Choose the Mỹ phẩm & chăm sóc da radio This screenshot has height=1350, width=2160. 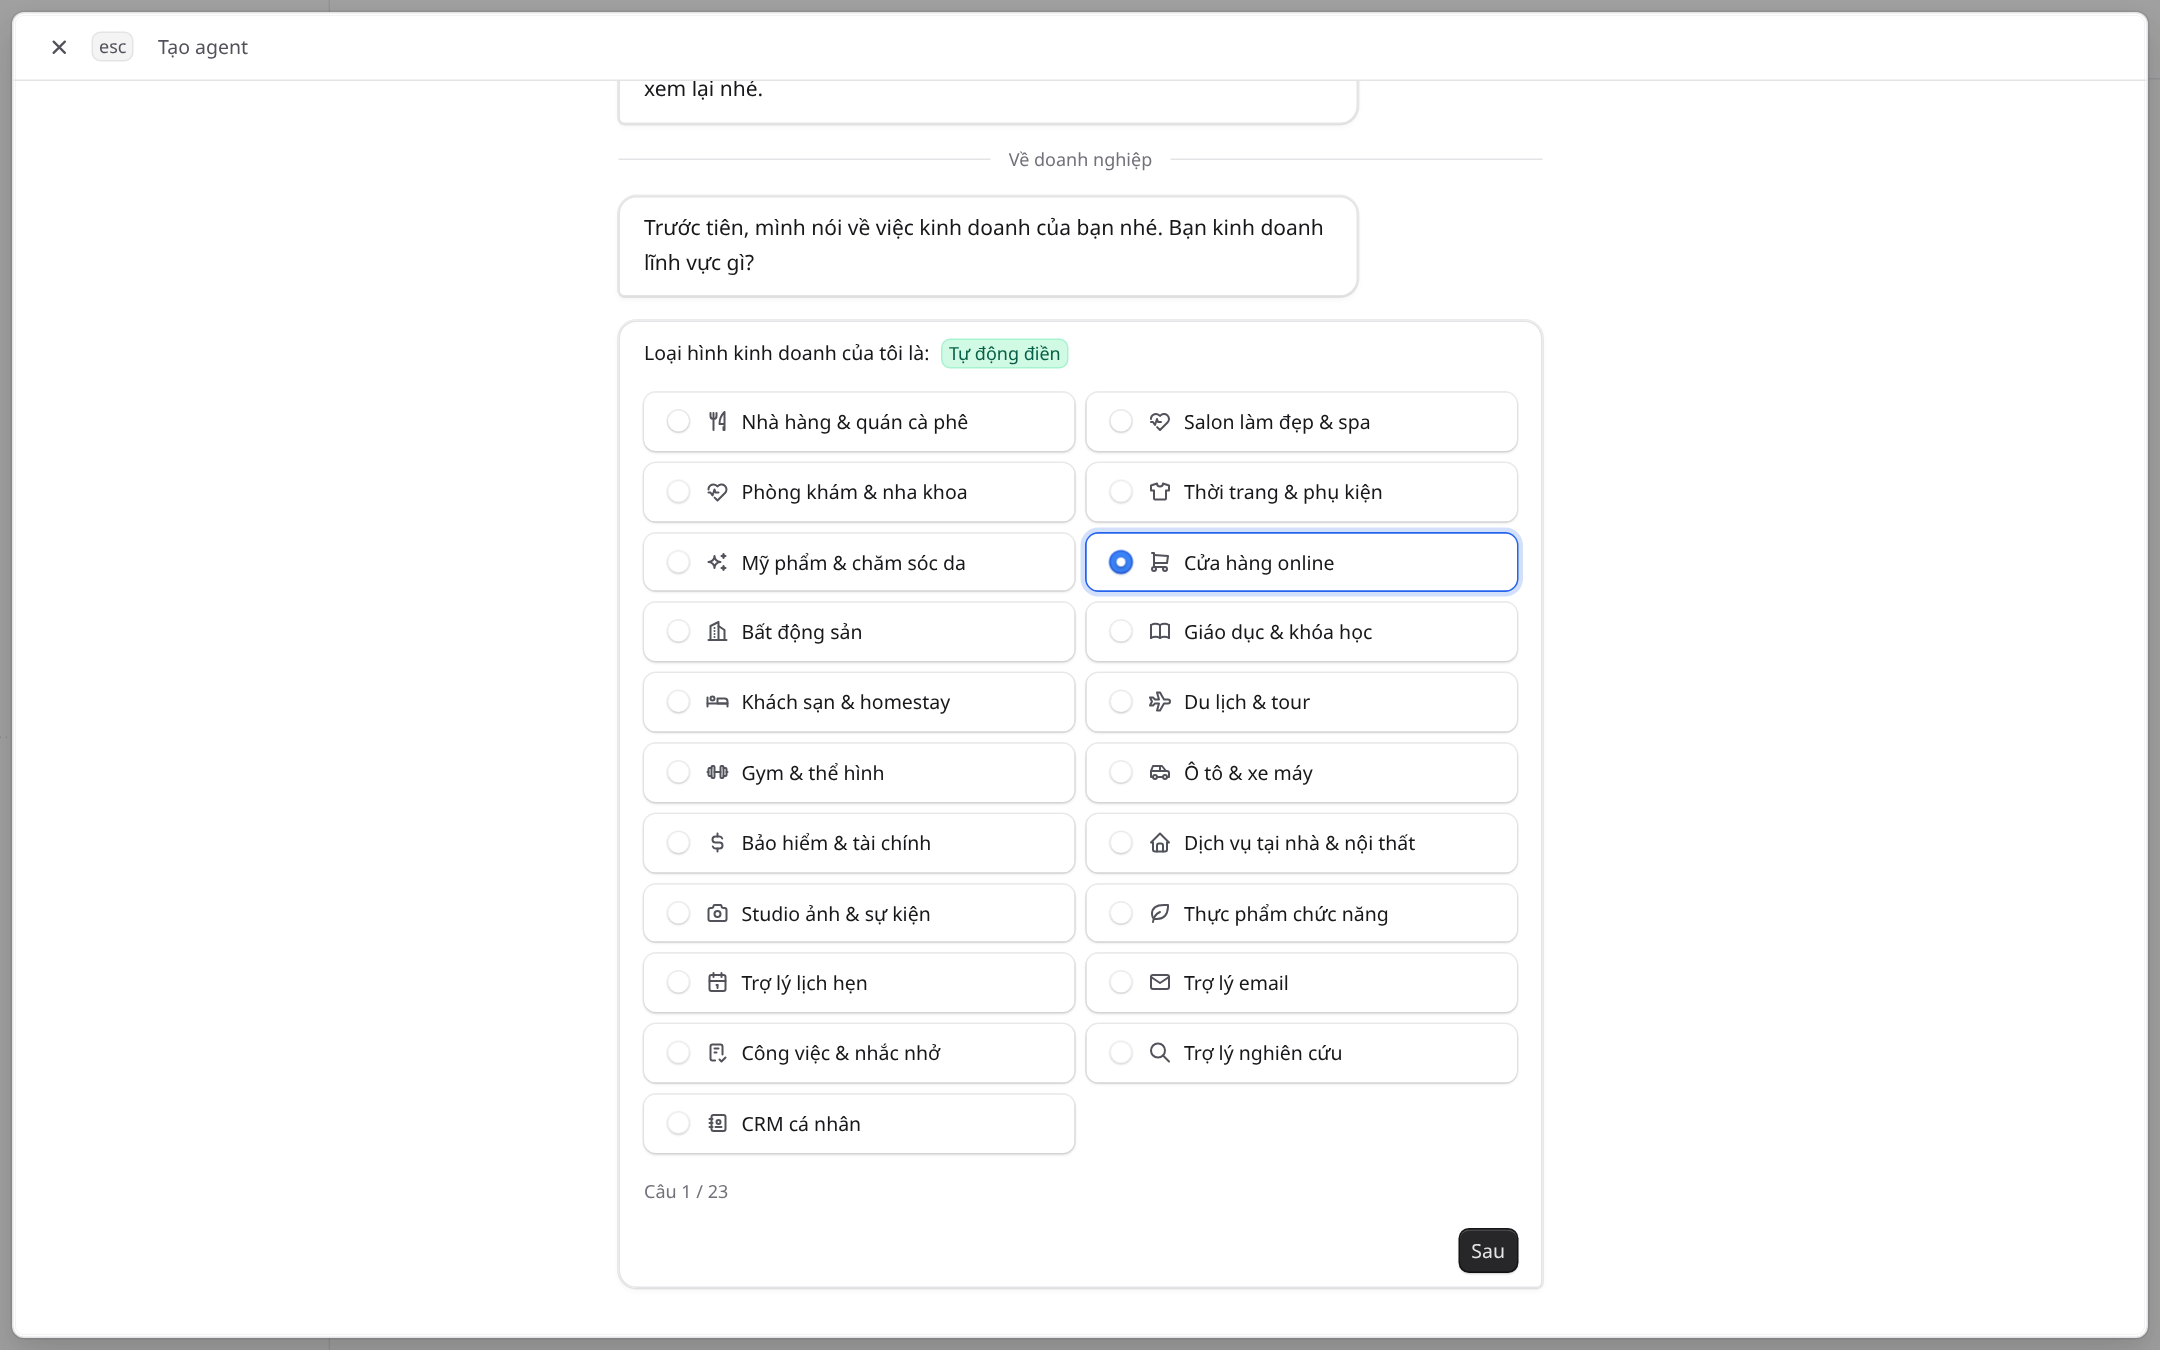pyautogui.click(x=678, y=562)
